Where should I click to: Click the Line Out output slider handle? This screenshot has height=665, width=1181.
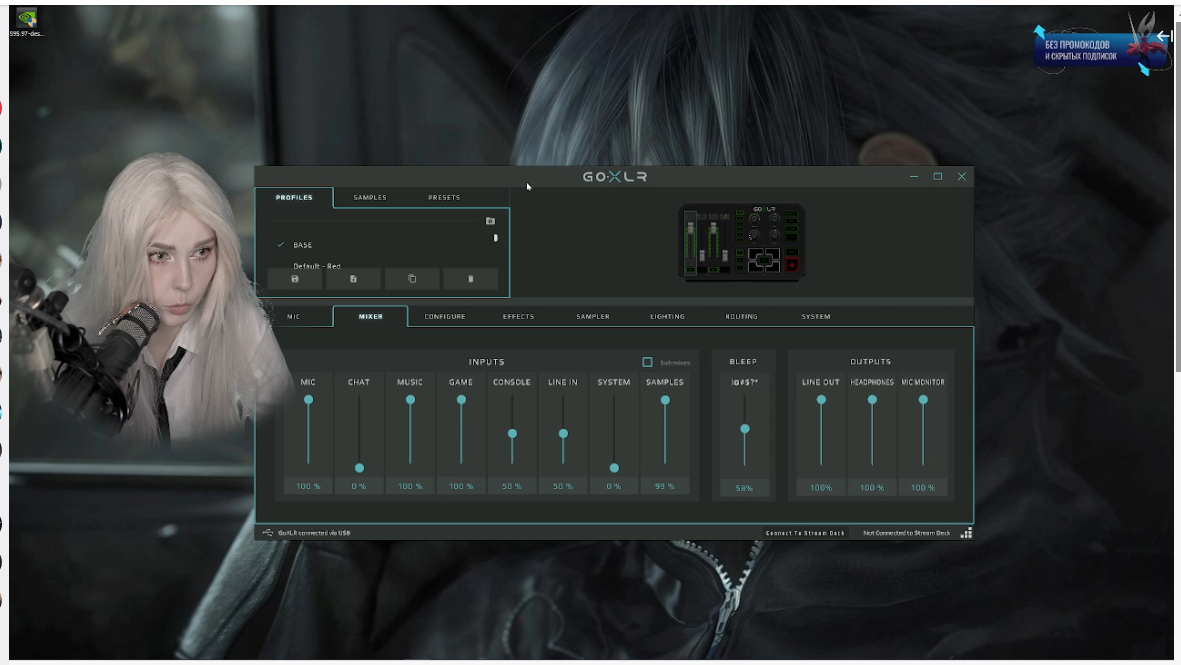(821, 400)
